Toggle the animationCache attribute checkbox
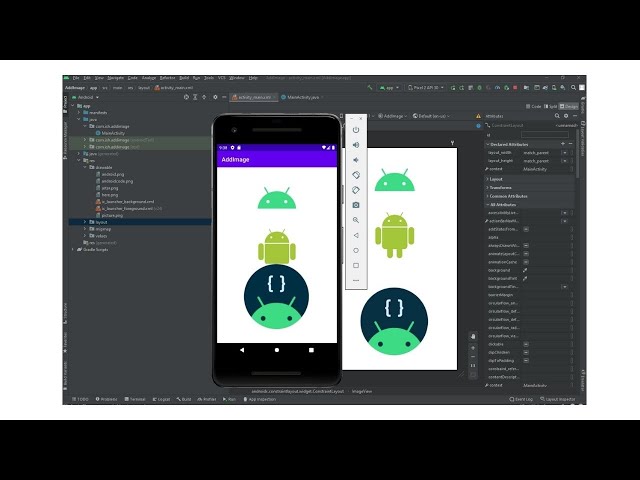The width and height of the screenshot is (640, 480). pos(526,262)
